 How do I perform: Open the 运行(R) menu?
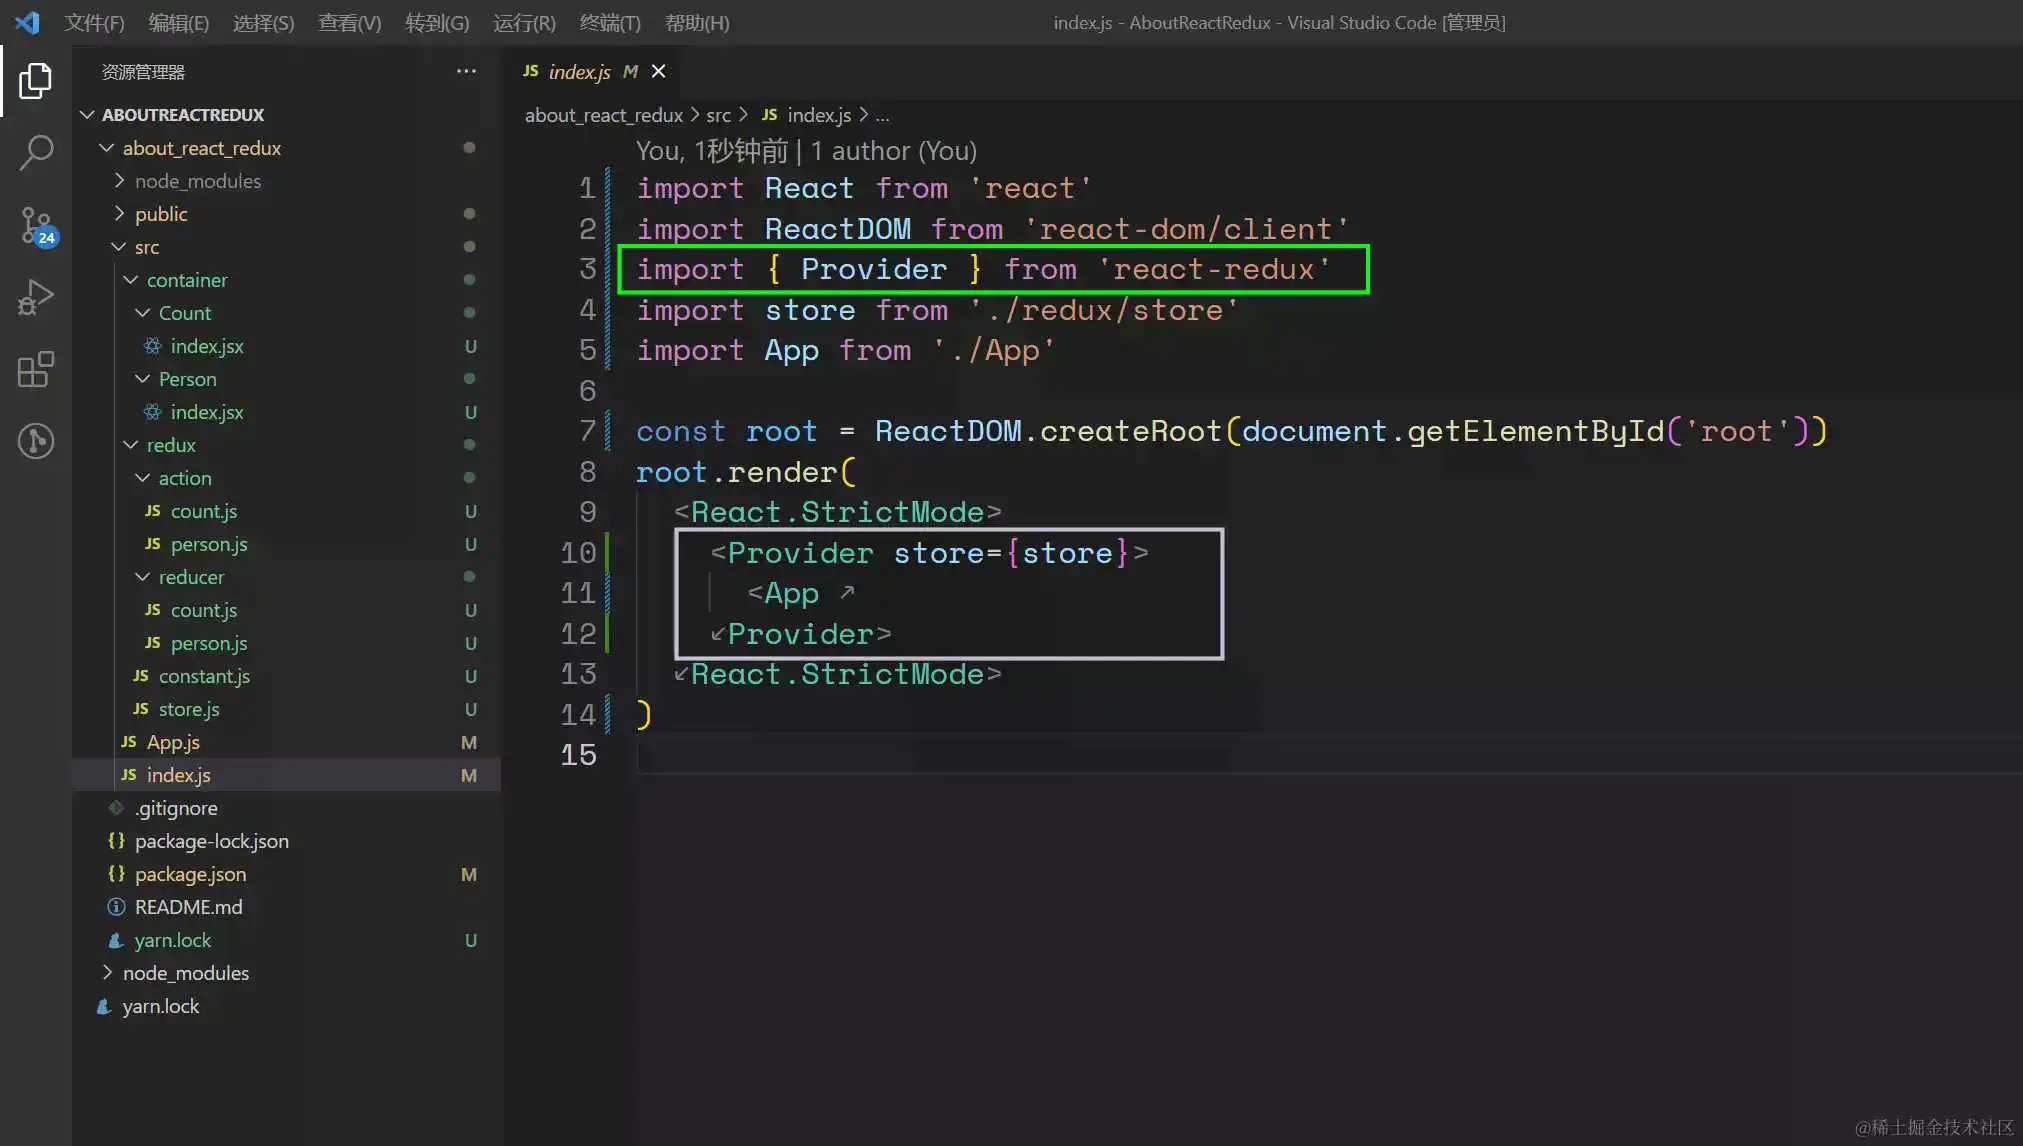click(524, 22)
